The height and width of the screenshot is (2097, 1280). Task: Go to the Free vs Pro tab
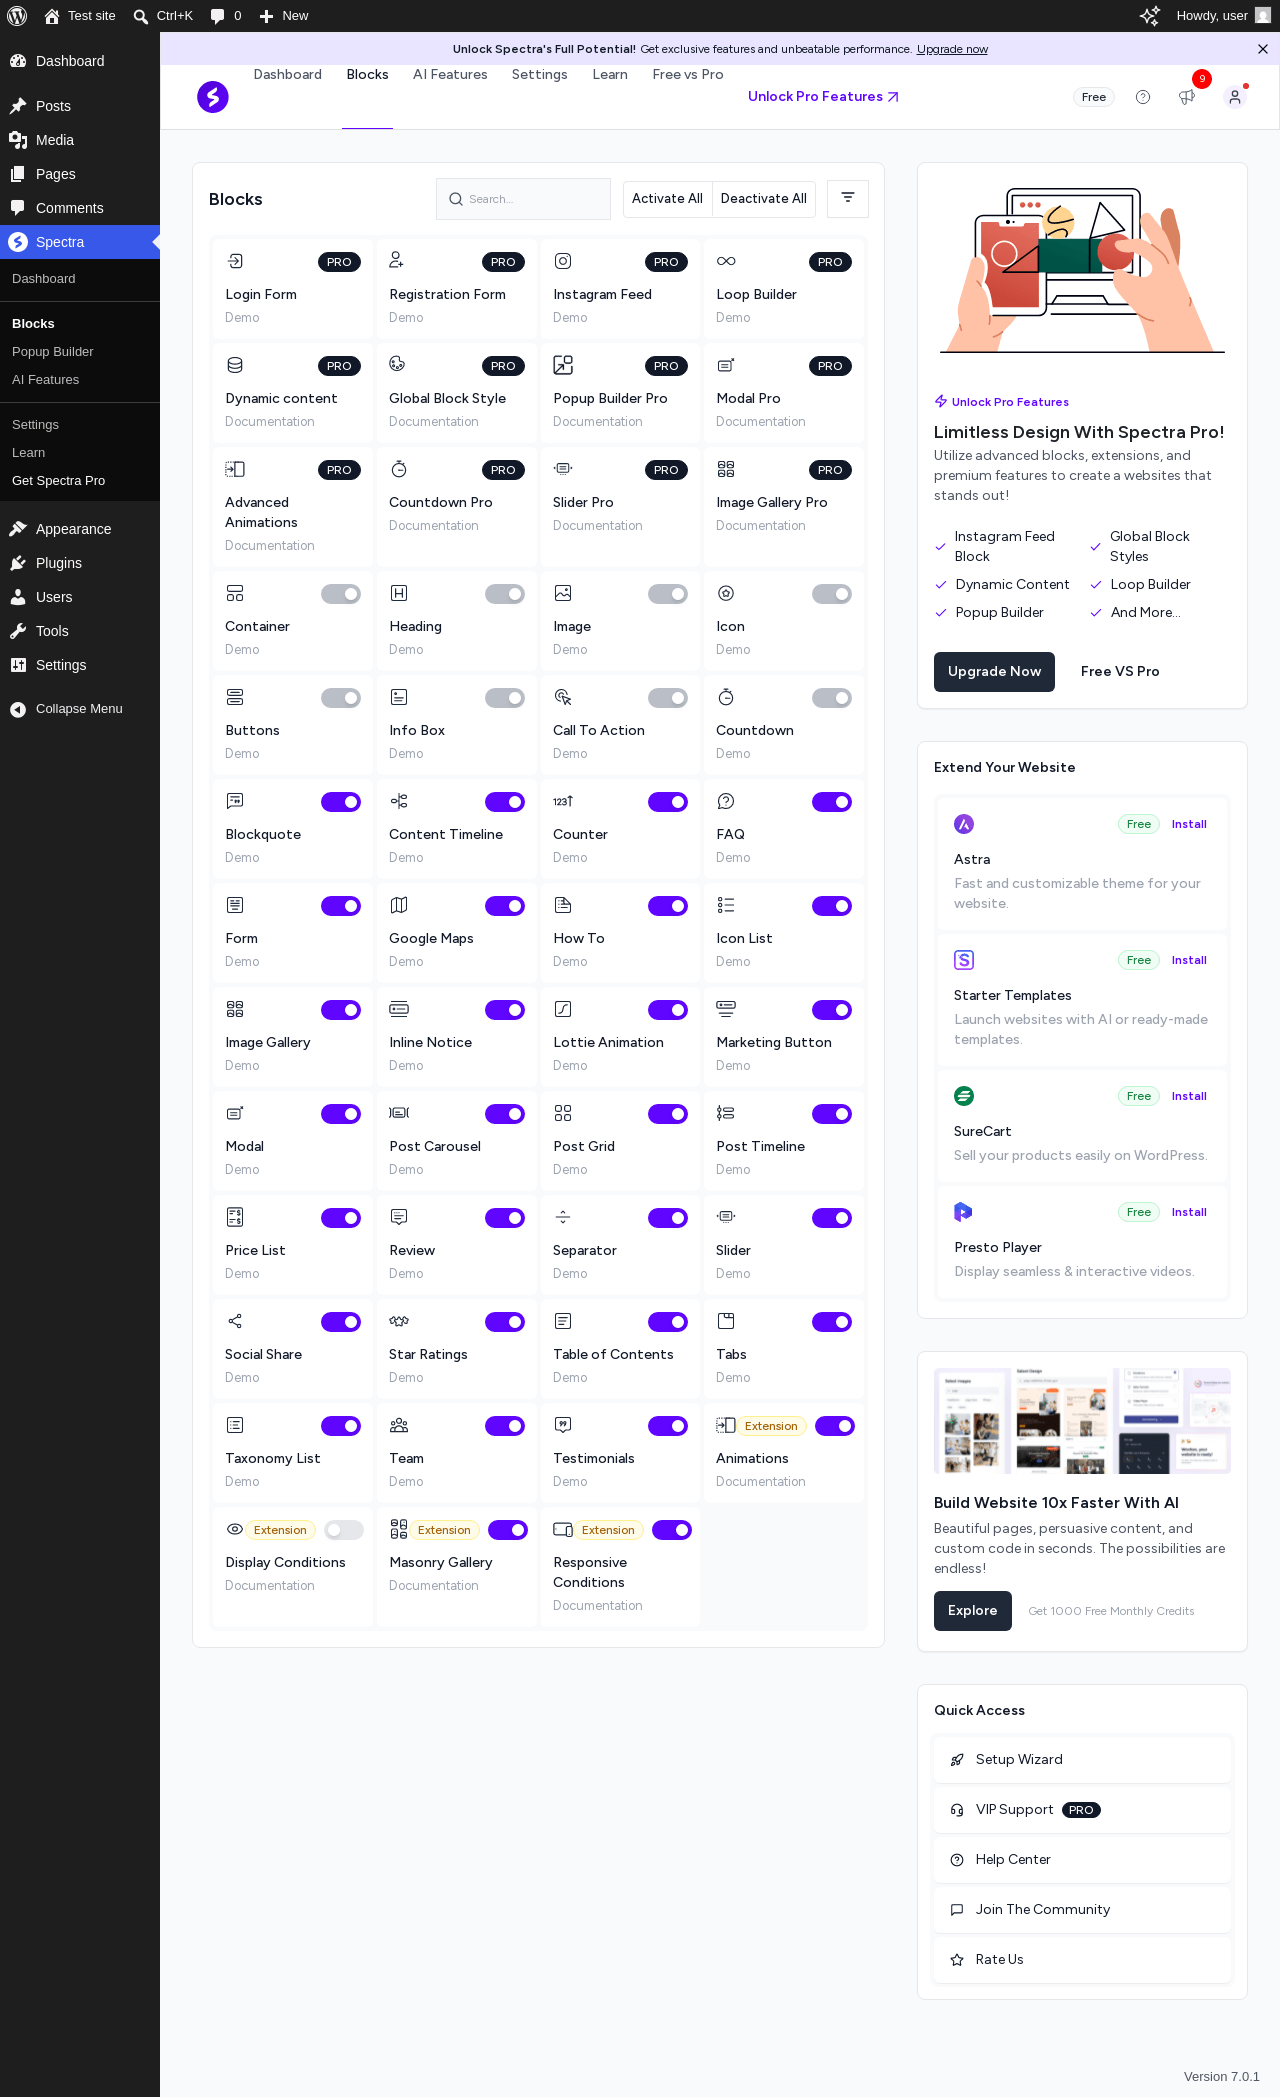point(688,75)
